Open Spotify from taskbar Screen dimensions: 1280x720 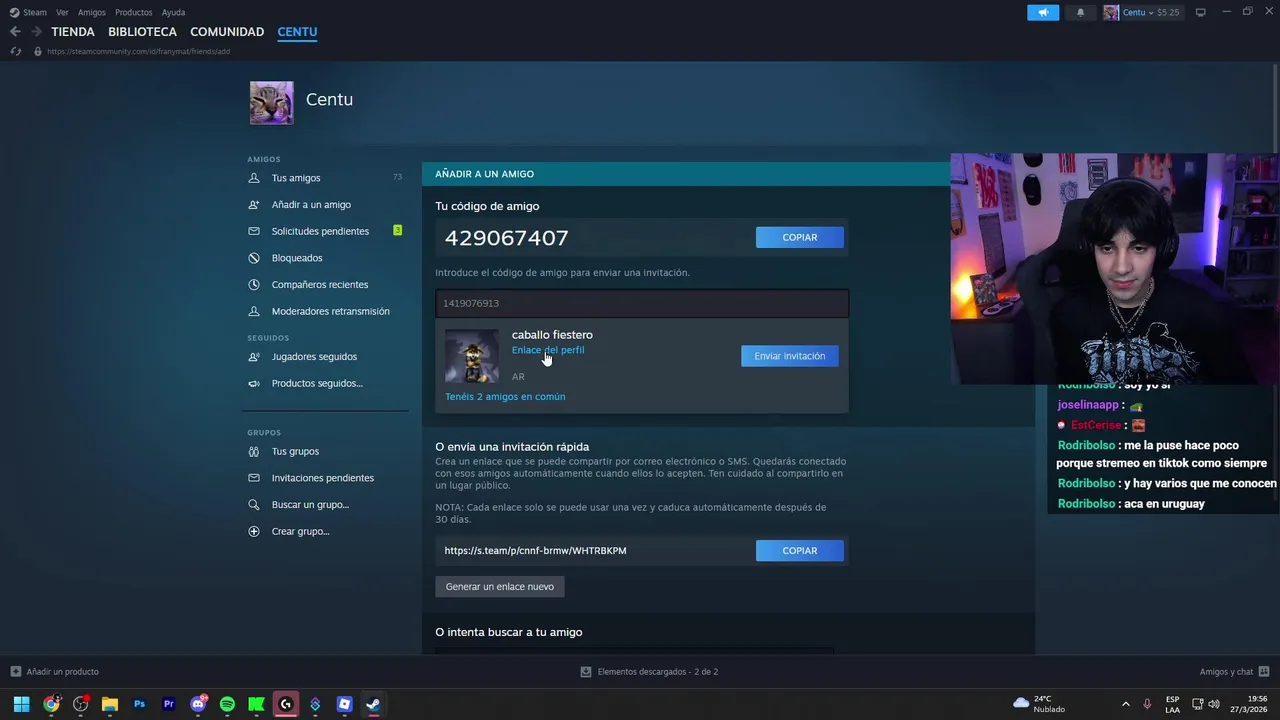click(x=227, y=704)
